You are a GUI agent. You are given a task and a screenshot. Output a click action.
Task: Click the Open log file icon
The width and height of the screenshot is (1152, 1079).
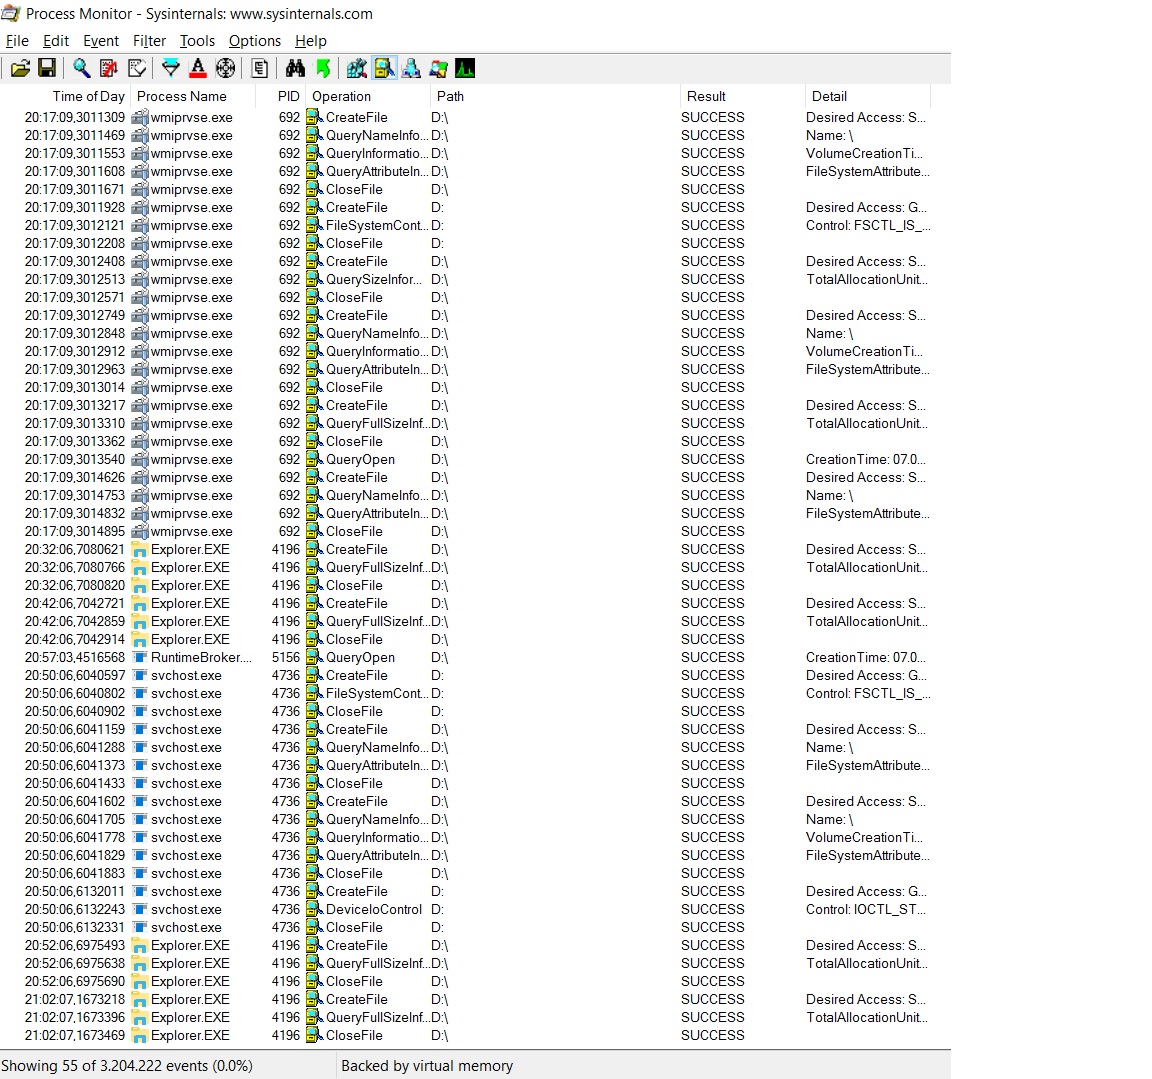(21, 68)
